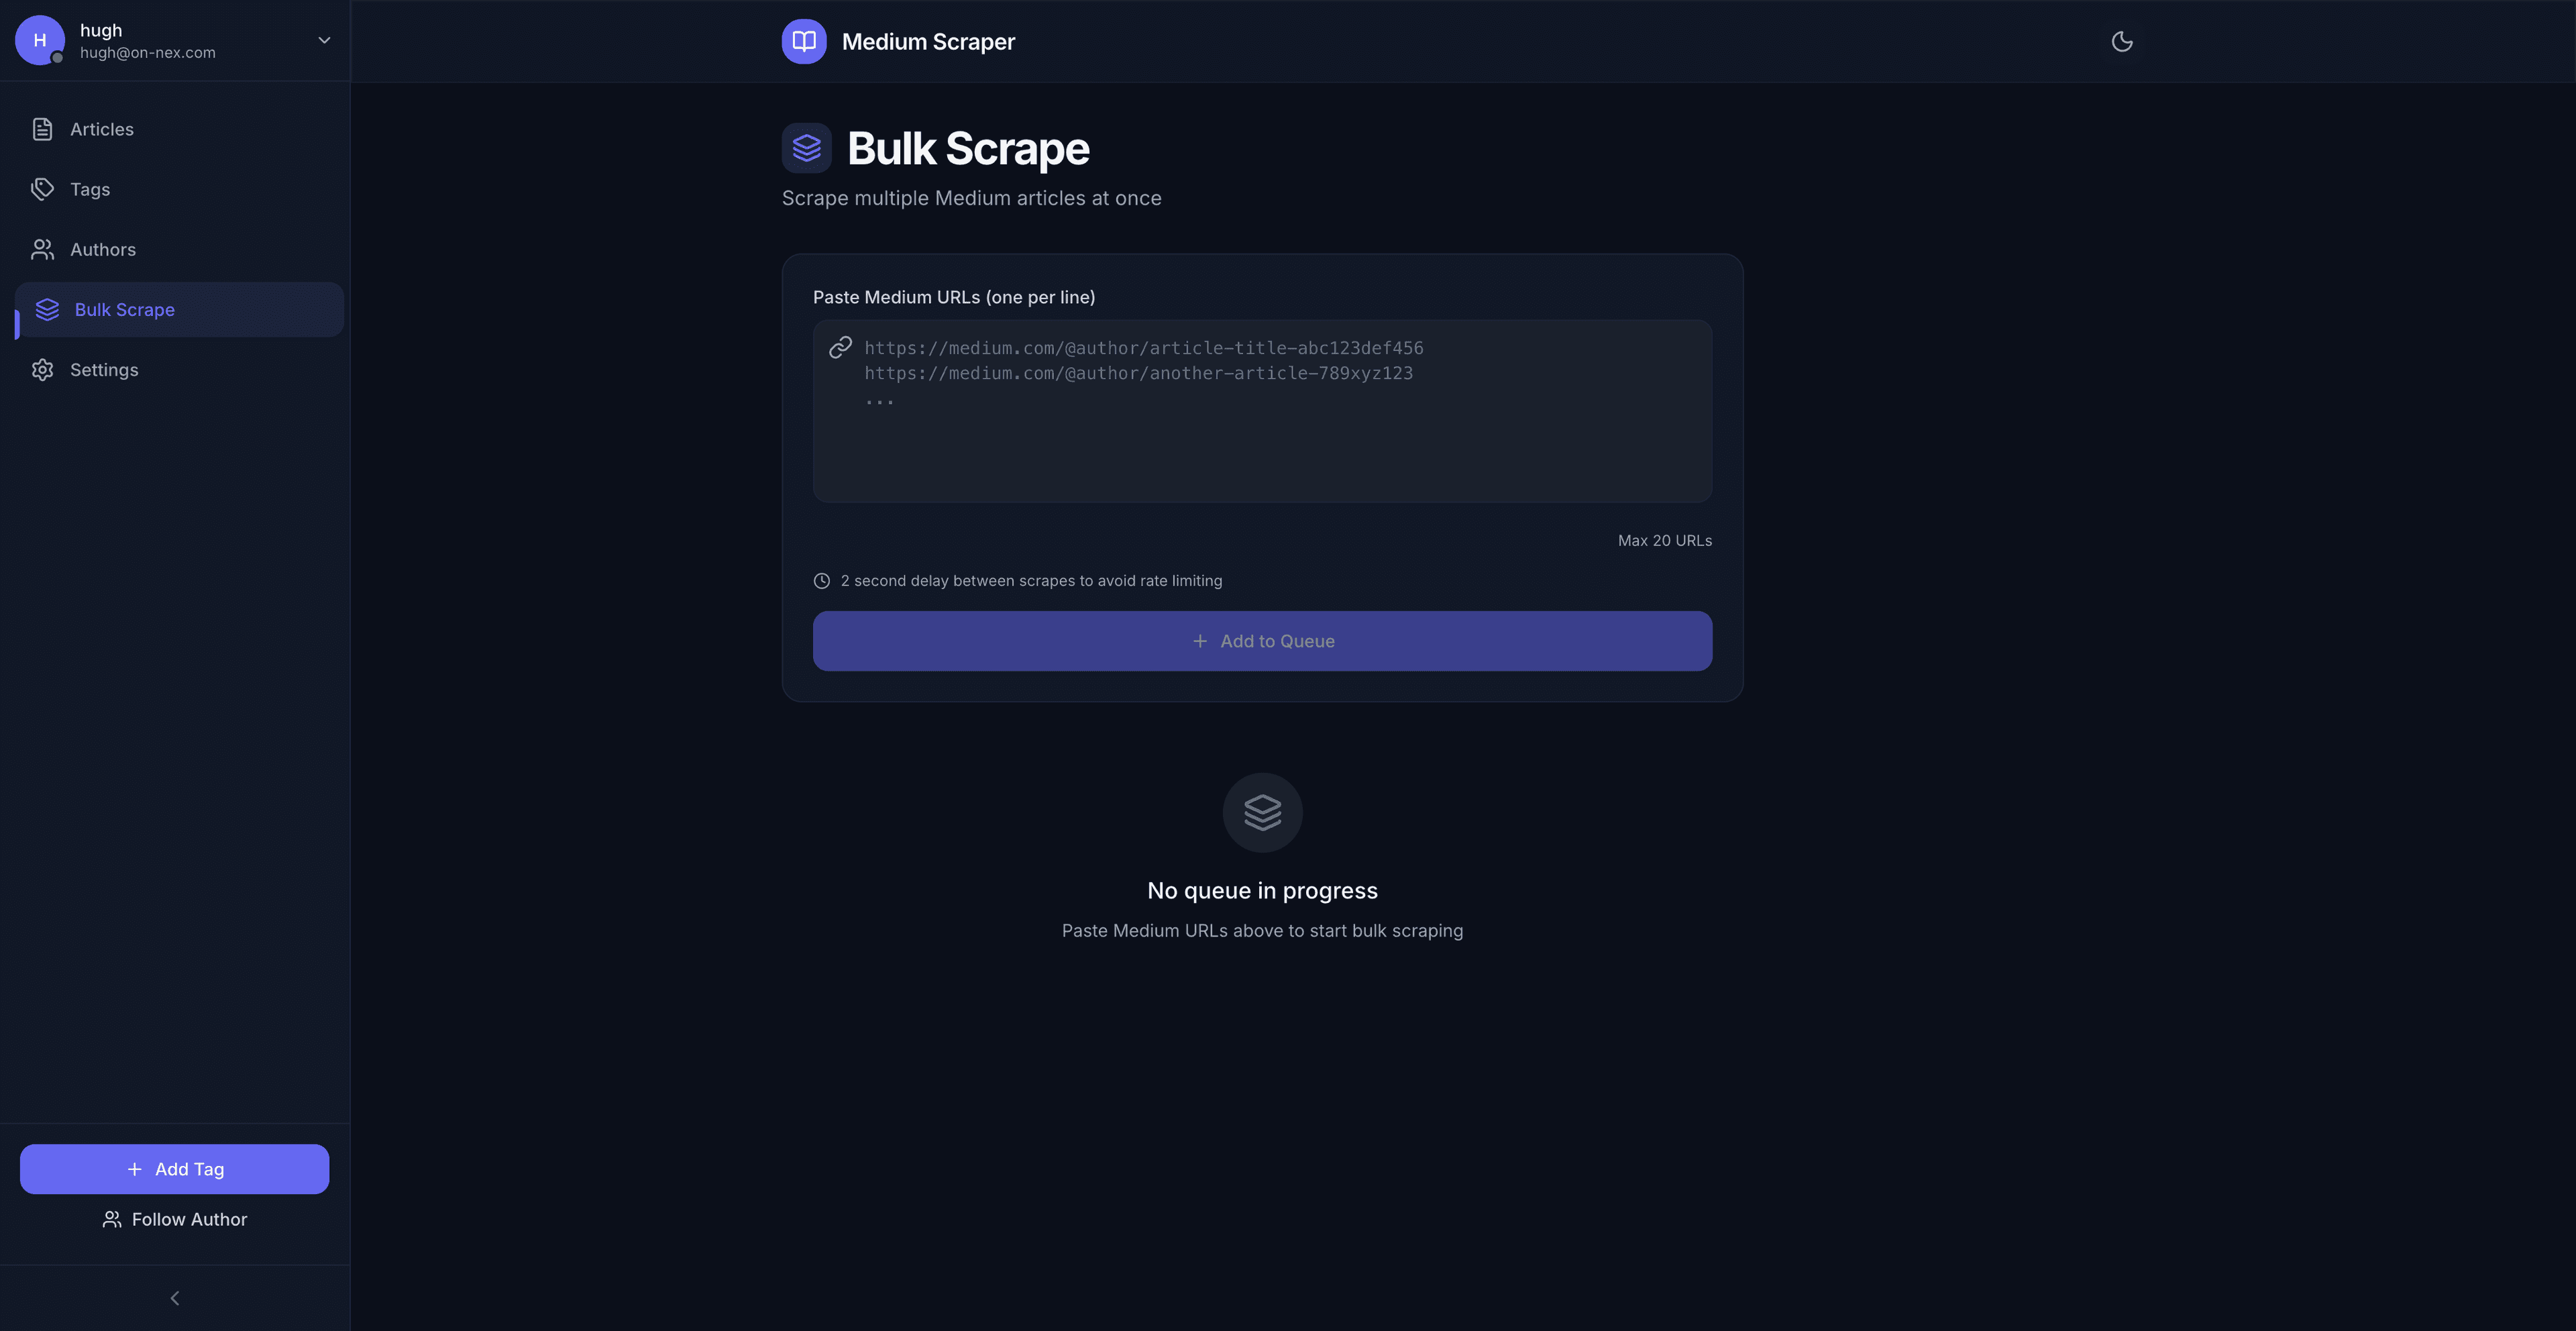
Task: Click the Authors people icon
Action: pos(42,249)
